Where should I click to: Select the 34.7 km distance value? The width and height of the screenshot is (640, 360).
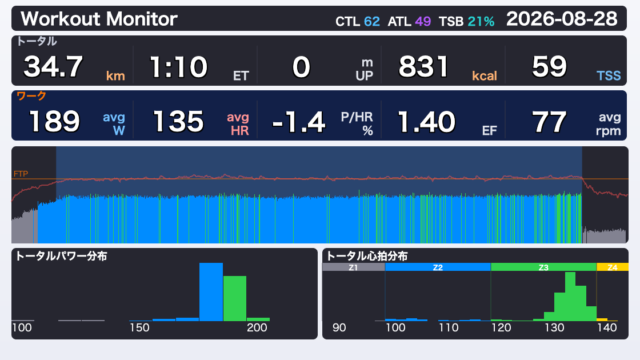(73, 67)
